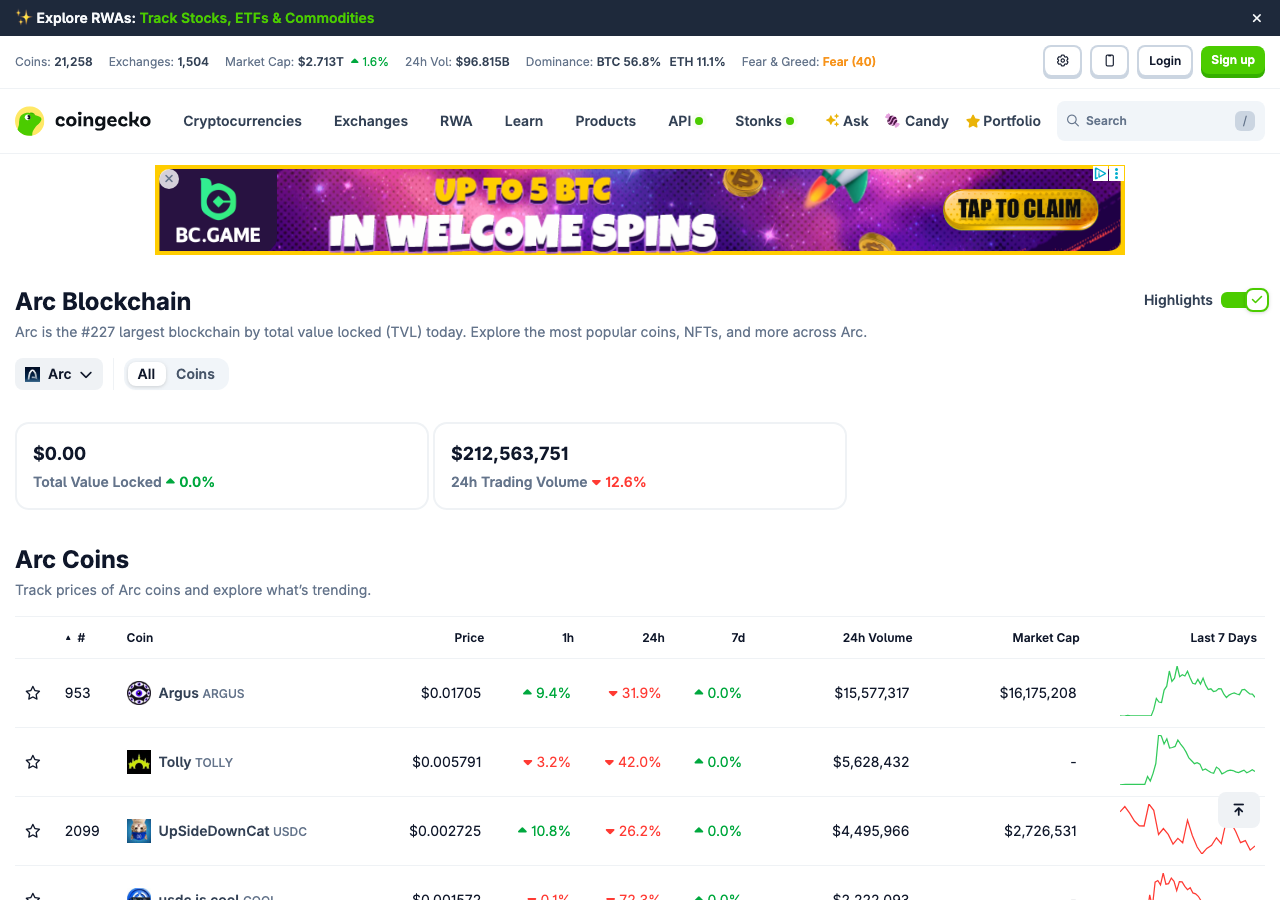Click UpSideDownCat market cap $2,726,531
The image size is (1280, 900).
(1041, 831)
